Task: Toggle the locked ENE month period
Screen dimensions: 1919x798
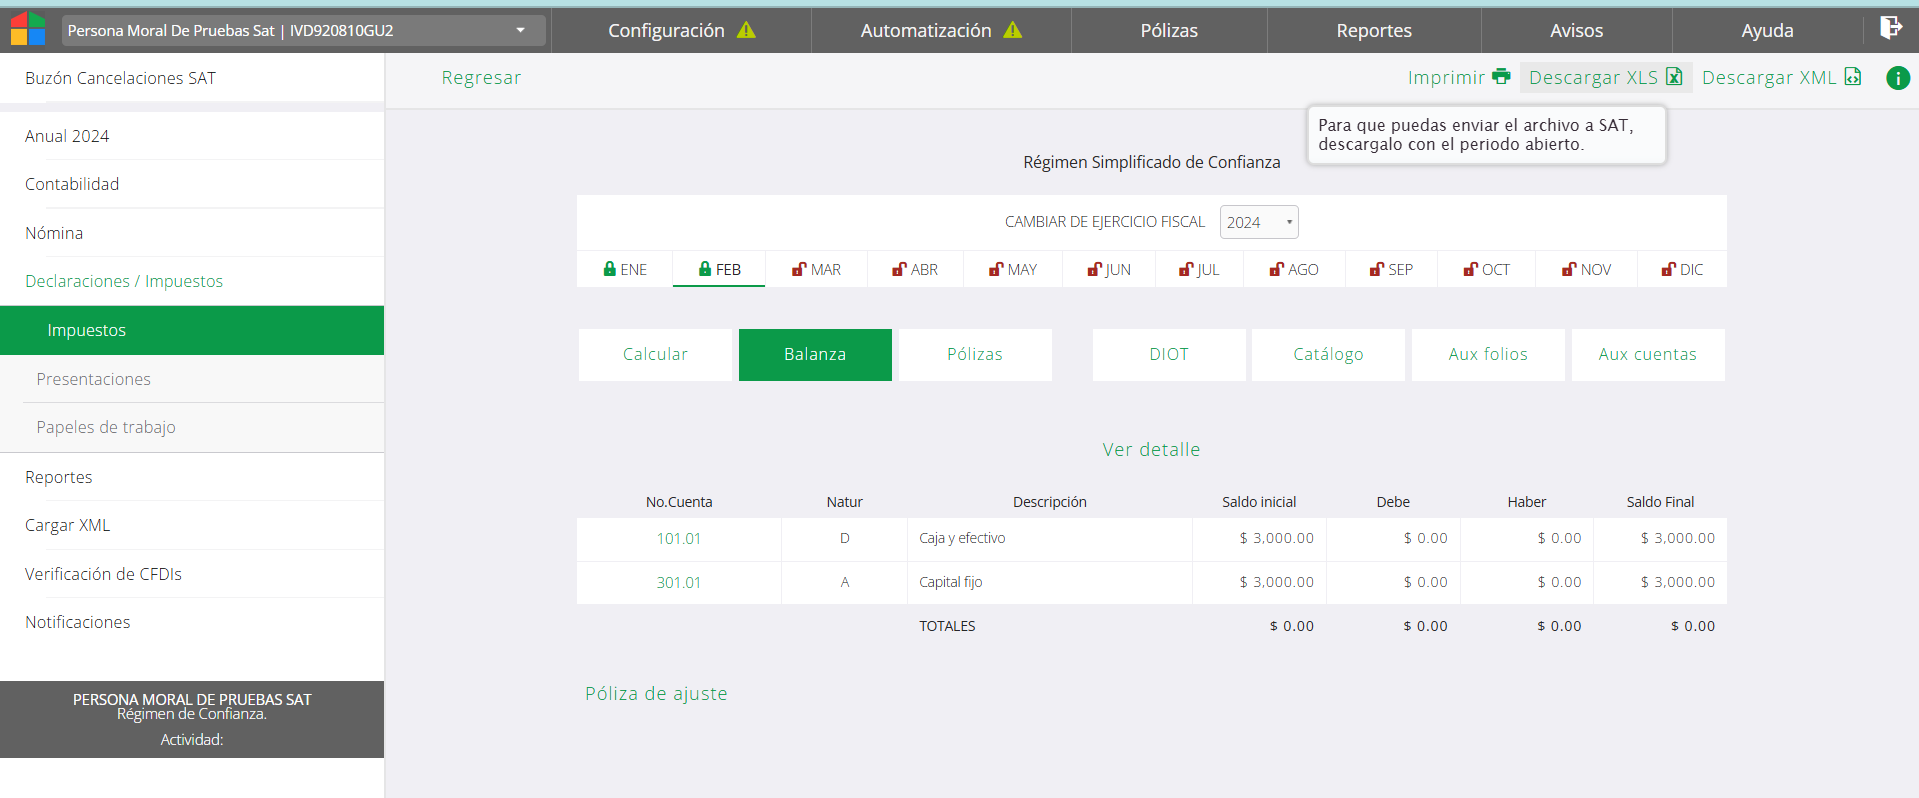Action: click(x=625, y=270)
